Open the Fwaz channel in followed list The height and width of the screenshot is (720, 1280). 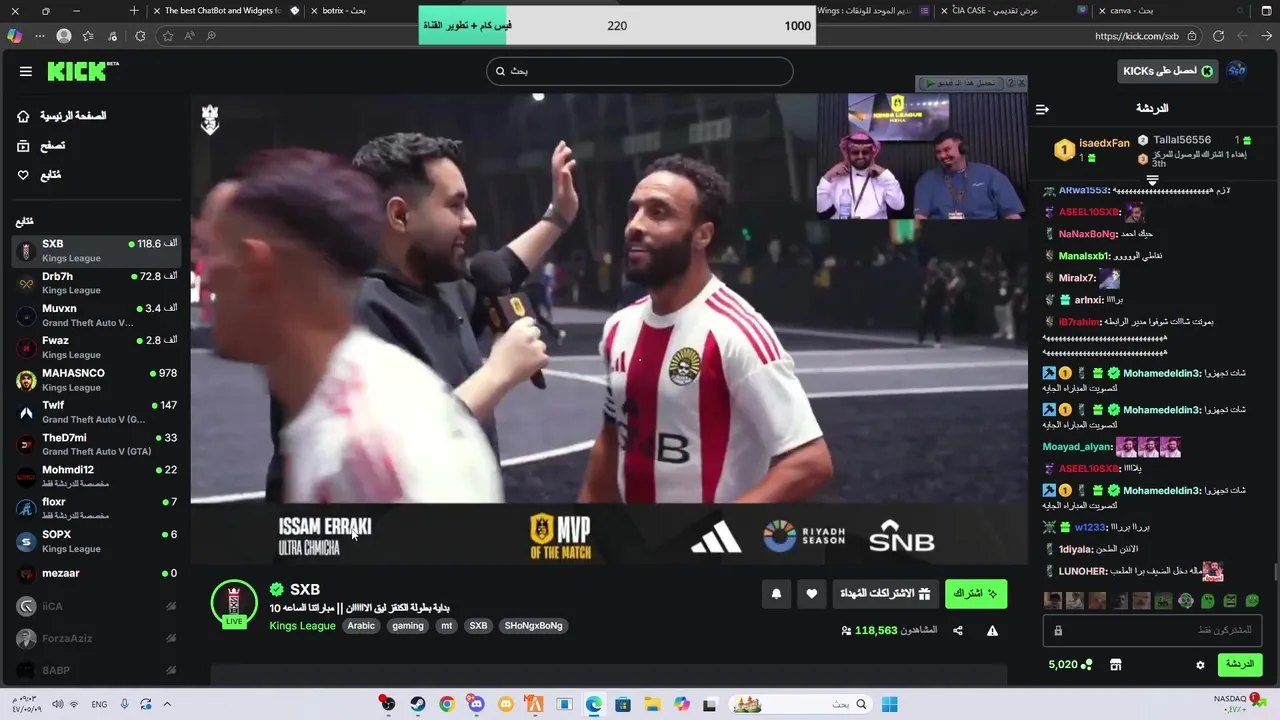click(x=96, y=347)
